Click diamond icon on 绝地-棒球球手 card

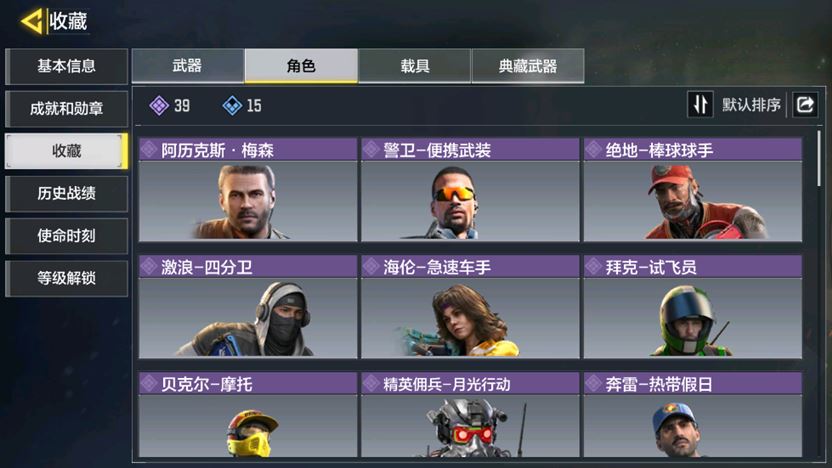(x=594, y=150)
